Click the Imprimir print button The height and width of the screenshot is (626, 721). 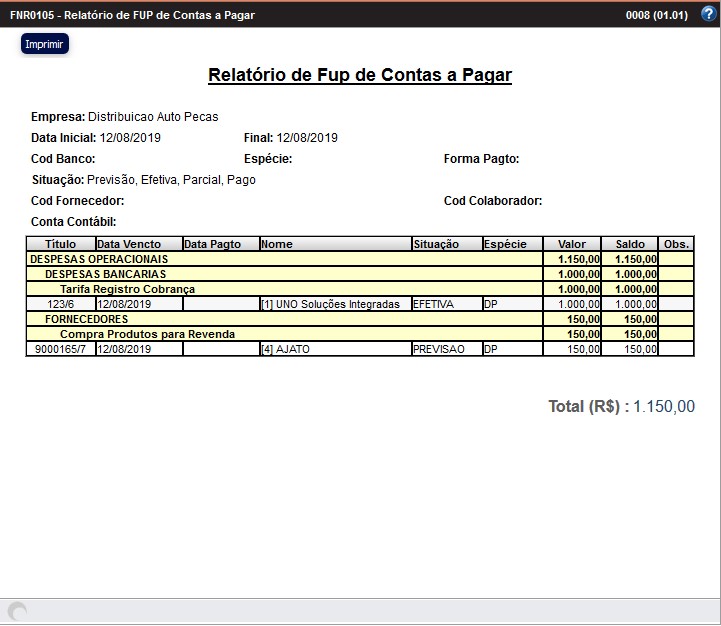click(44, 44)
